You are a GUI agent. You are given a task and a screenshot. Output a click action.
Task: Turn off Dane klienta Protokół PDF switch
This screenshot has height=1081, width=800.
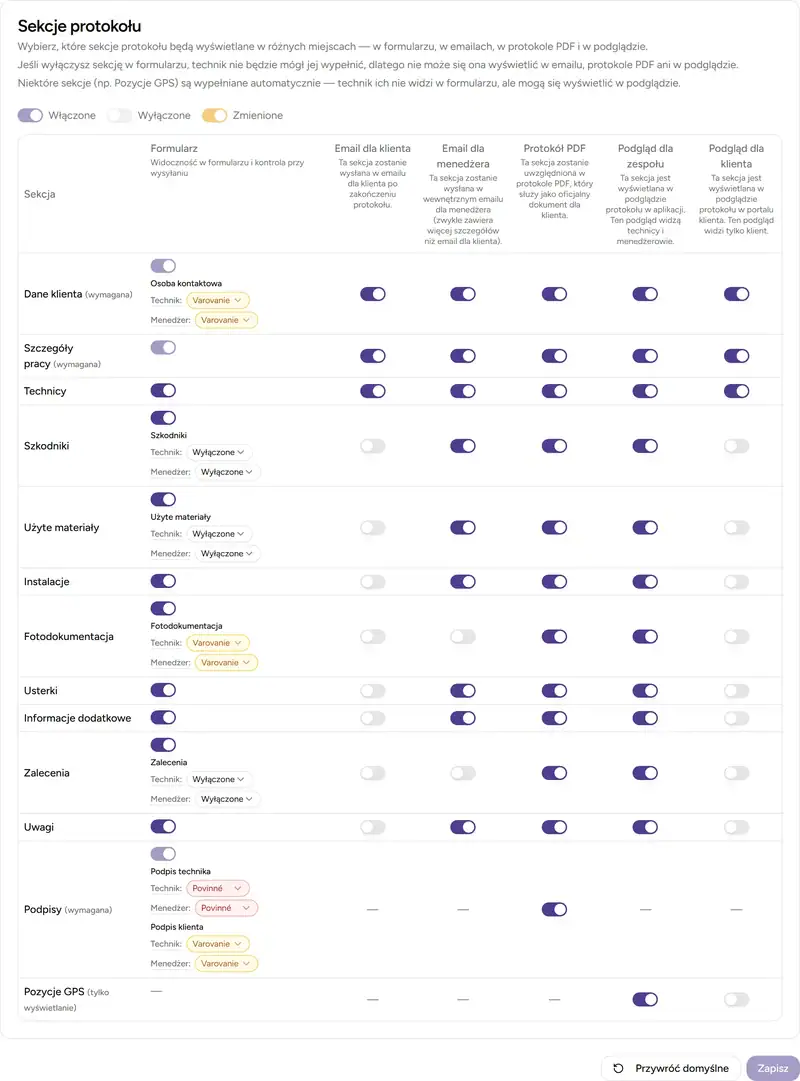click(554, 294)
